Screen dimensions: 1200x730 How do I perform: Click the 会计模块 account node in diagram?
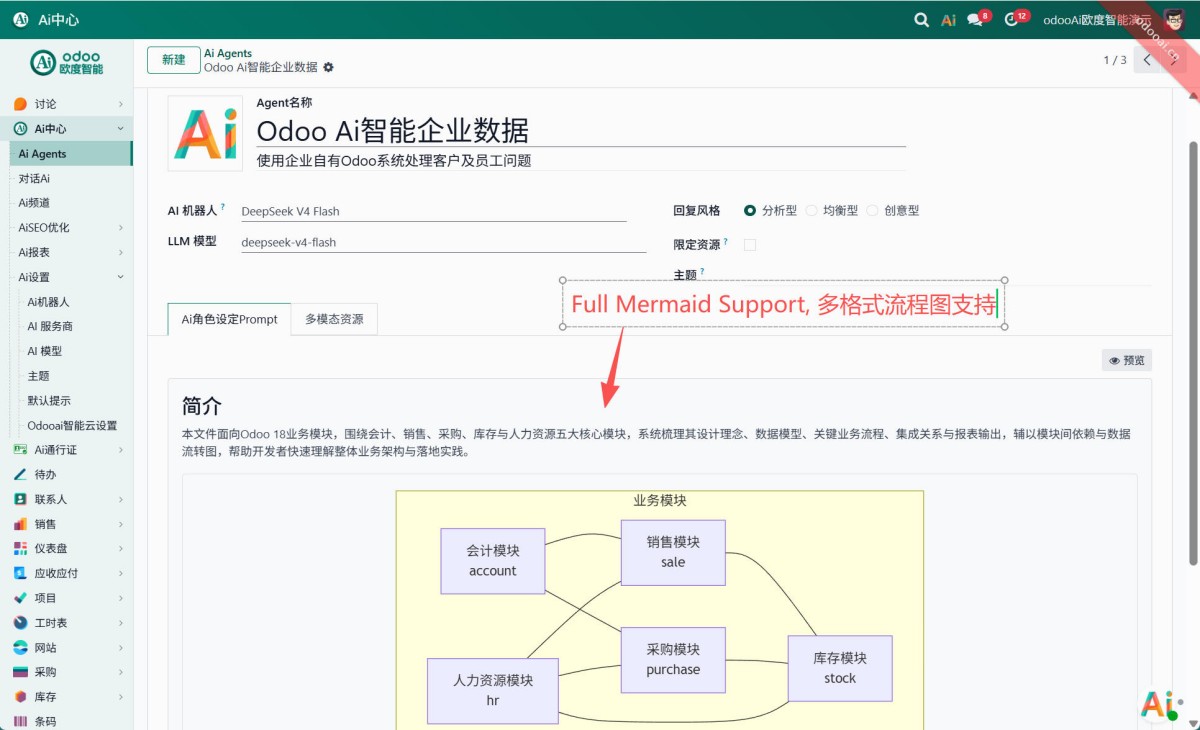coord(493,561)
